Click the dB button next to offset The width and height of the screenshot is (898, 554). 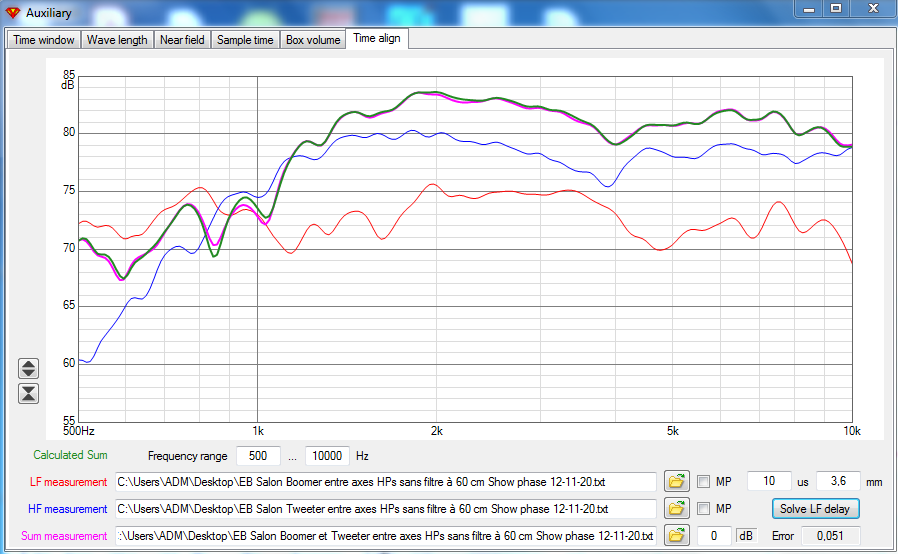(746, 536)
